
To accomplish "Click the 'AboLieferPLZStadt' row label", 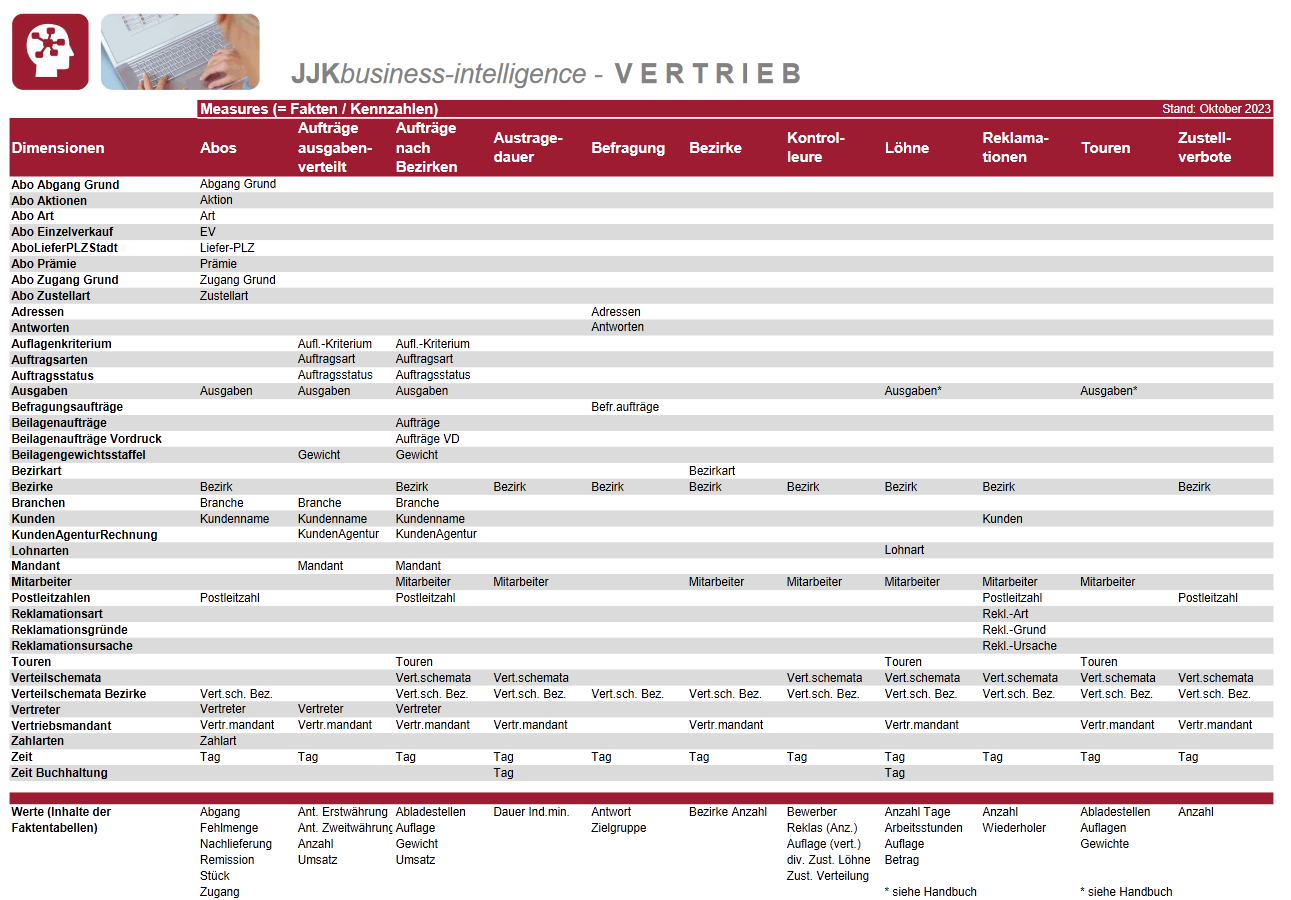I will 64,248.
